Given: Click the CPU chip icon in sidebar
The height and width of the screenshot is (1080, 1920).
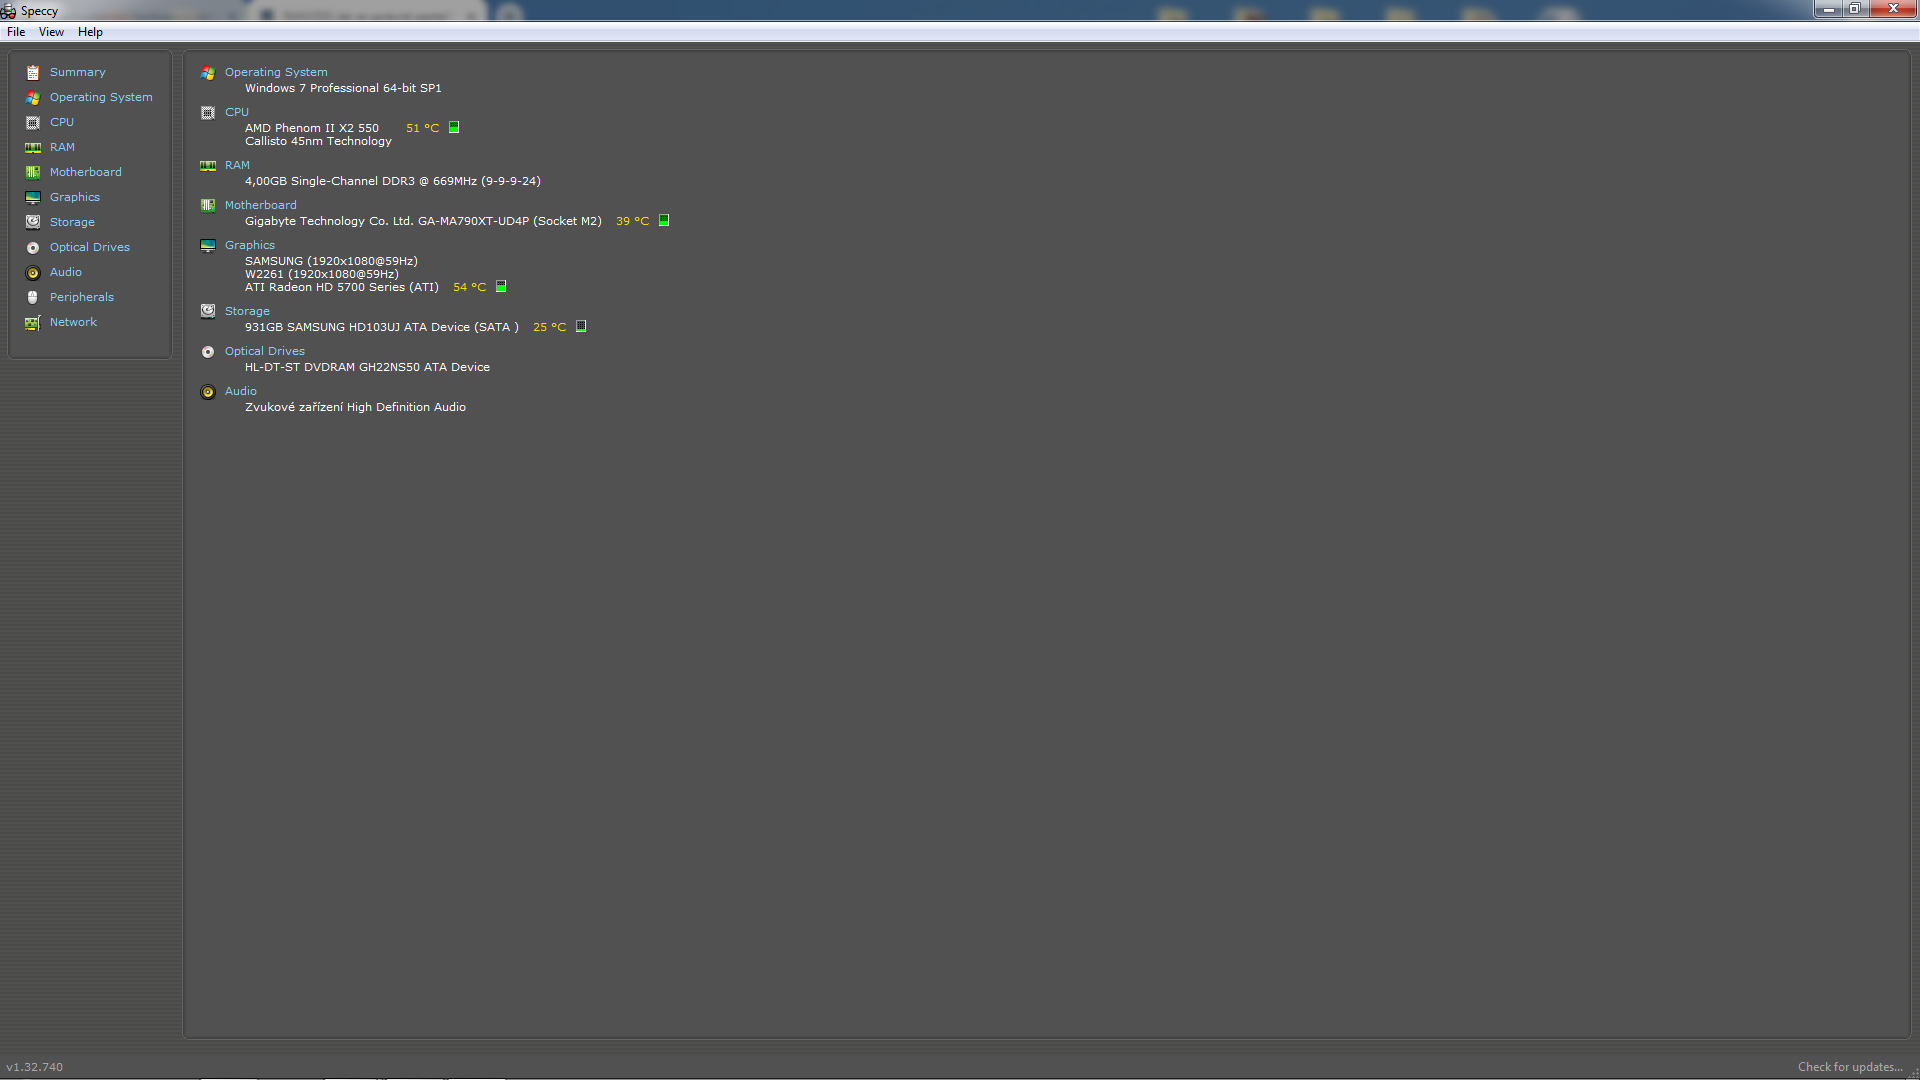Looking at the screenshot, I should pyautogui.click(x=33, y=122).
